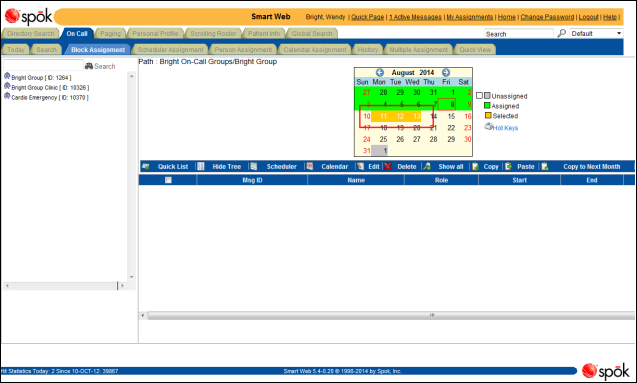The height and width of the screenshot is (383, 637).
Task: Select August 15 in the calendar
Action: 451,116
